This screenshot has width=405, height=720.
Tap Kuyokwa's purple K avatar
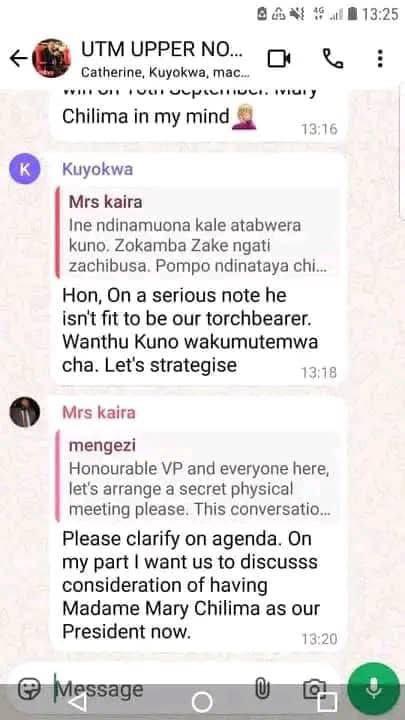pyautogui.click(x=25, y=169)
